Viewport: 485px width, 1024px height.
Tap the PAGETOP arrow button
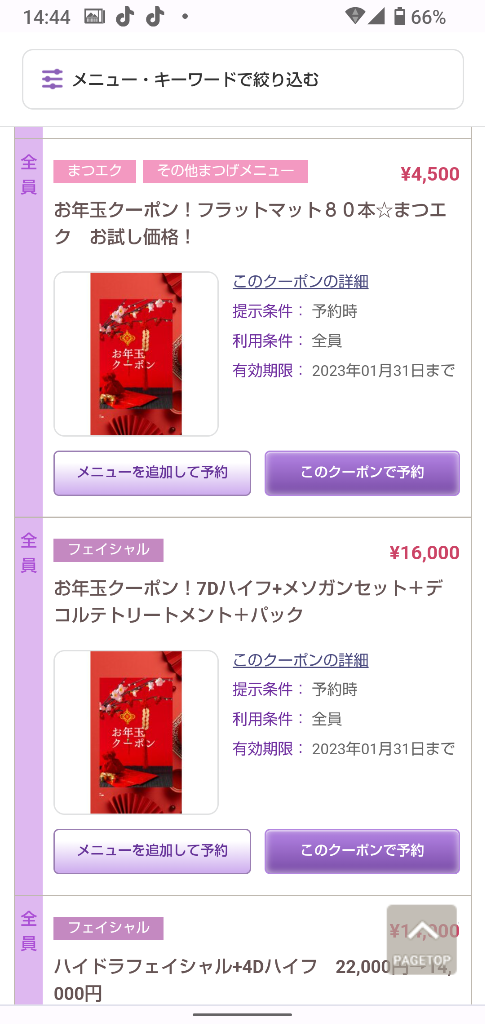coord(422,939)
